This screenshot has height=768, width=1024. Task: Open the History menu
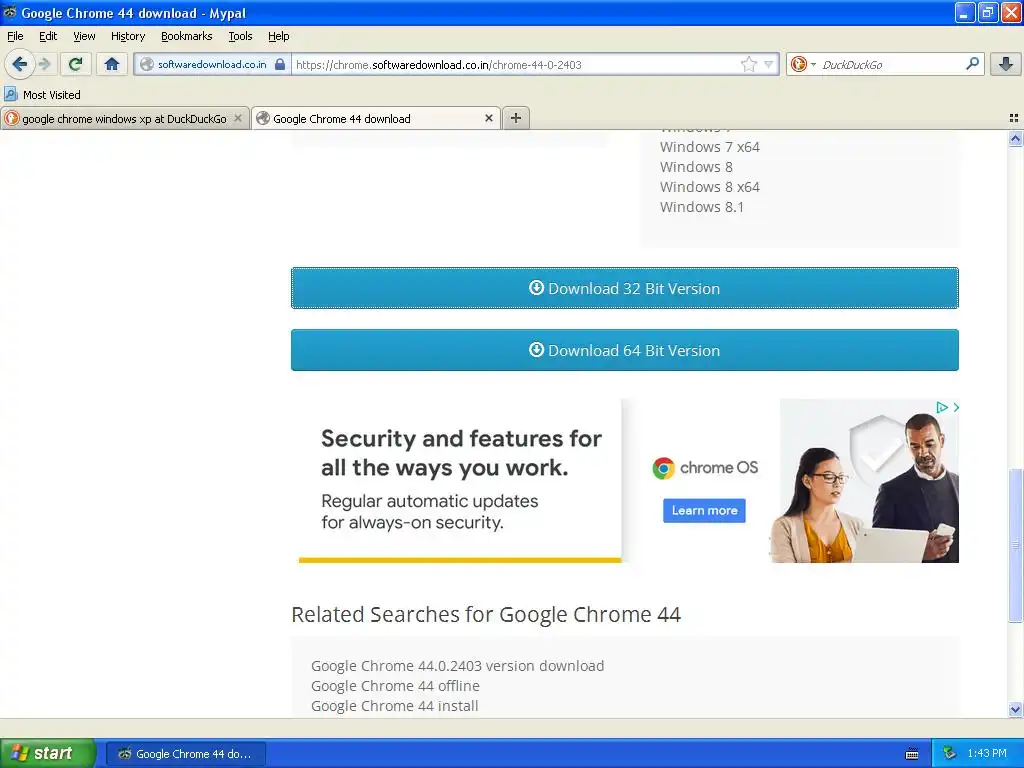pos(128,36)
